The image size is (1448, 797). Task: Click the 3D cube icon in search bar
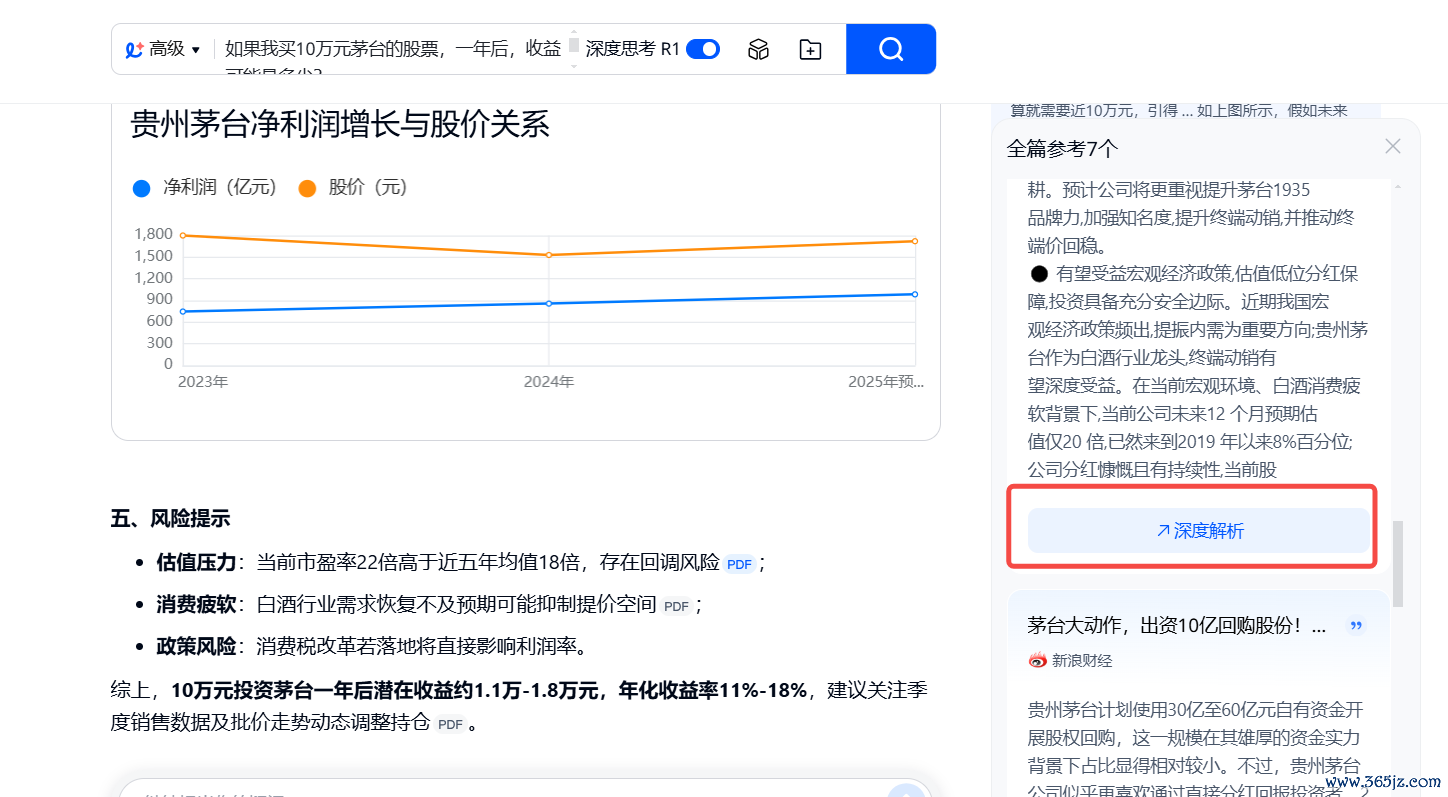click(x=759, y=49)
